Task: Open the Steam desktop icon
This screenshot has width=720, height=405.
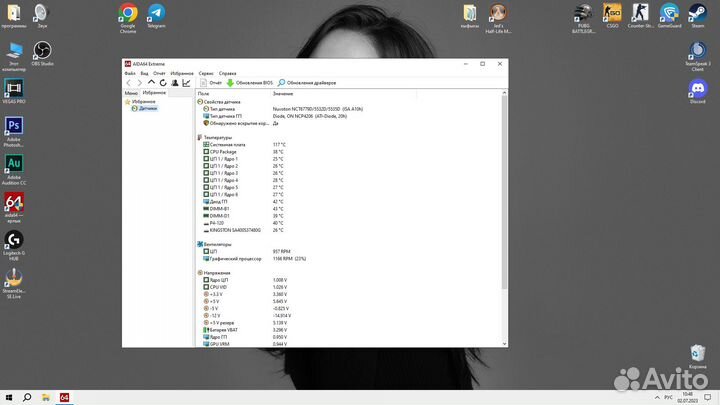Action: tap(697, 14)
